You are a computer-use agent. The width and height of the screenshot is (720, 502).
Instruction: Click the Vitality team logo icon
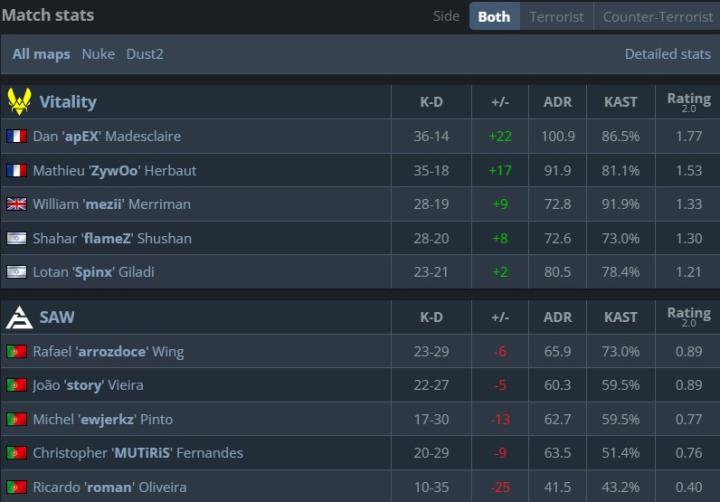[19, 101]
